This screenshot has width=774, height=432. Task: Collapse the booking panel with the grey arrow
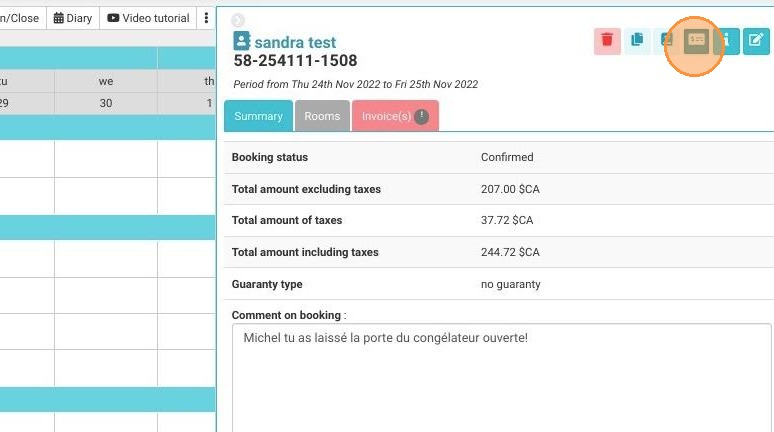[238, 20]
